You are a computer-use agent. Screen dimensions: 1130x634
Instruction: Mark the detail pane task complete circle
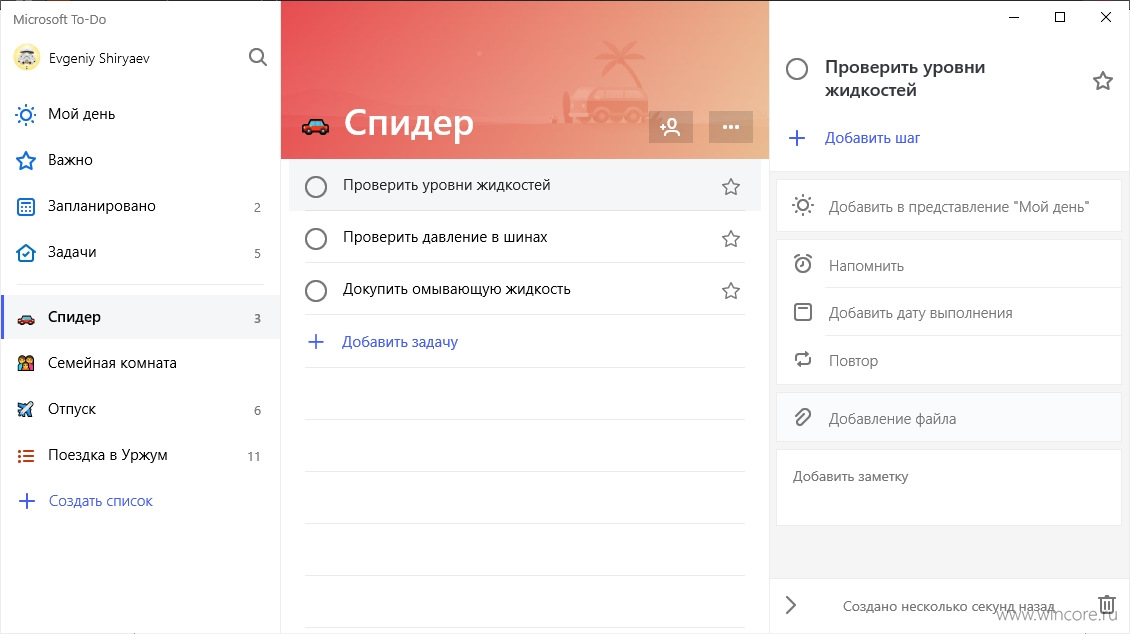[796, 69]
